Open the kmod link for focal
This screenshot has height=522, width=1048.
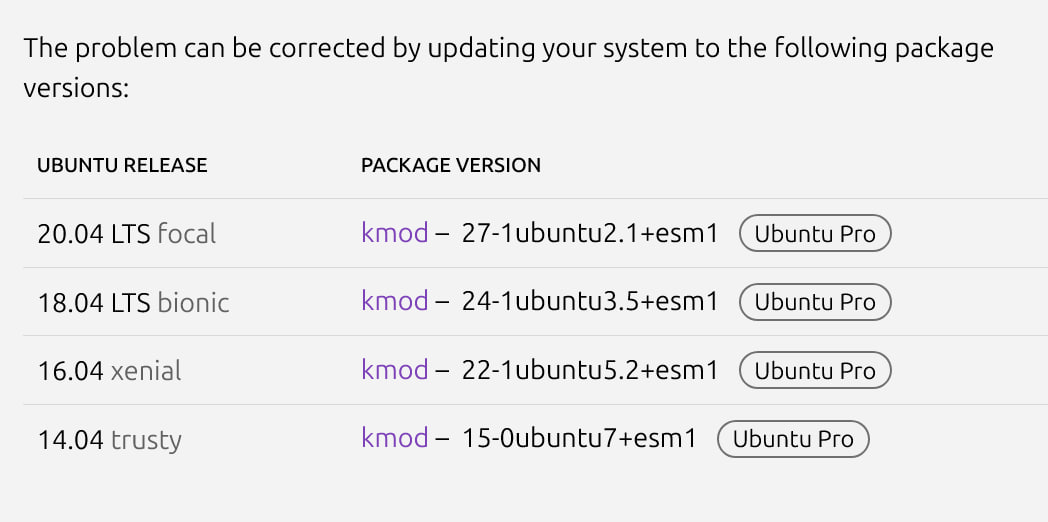tap(394, 233)
